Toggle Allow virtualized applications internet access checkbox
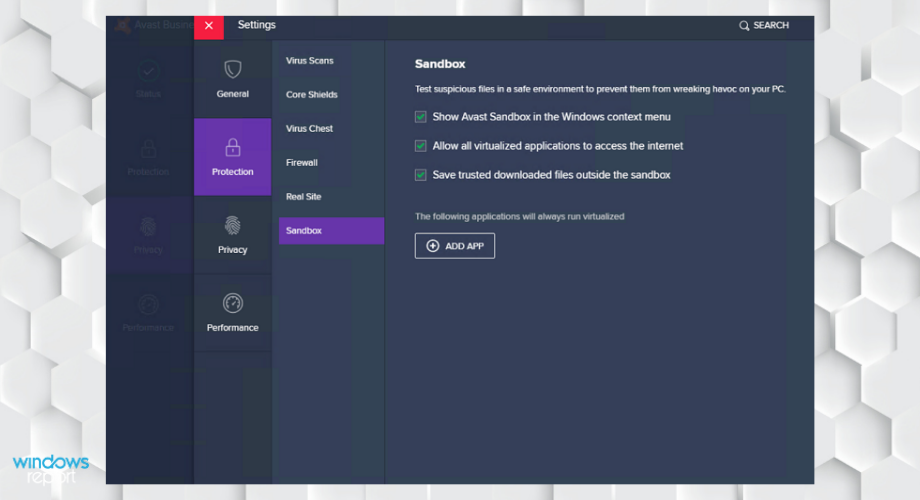920x500 pixels. point(421,146)
